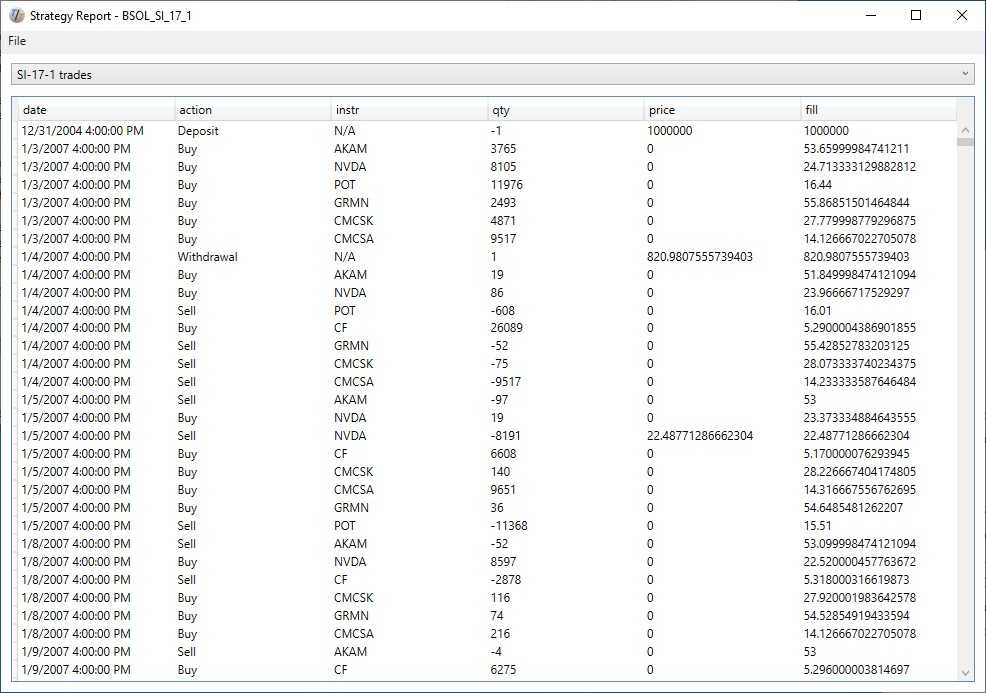
Task: Select qty cell 140
Action: tap(501, 472)
